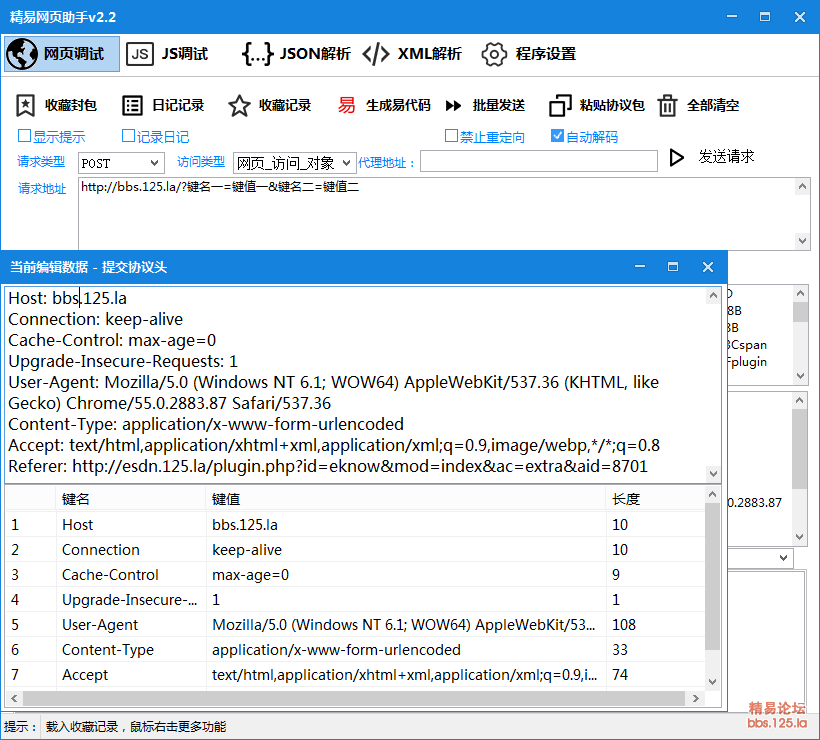Open 日记记录 list icon
This screenshot has height=740, width=820.
point(132,105)
